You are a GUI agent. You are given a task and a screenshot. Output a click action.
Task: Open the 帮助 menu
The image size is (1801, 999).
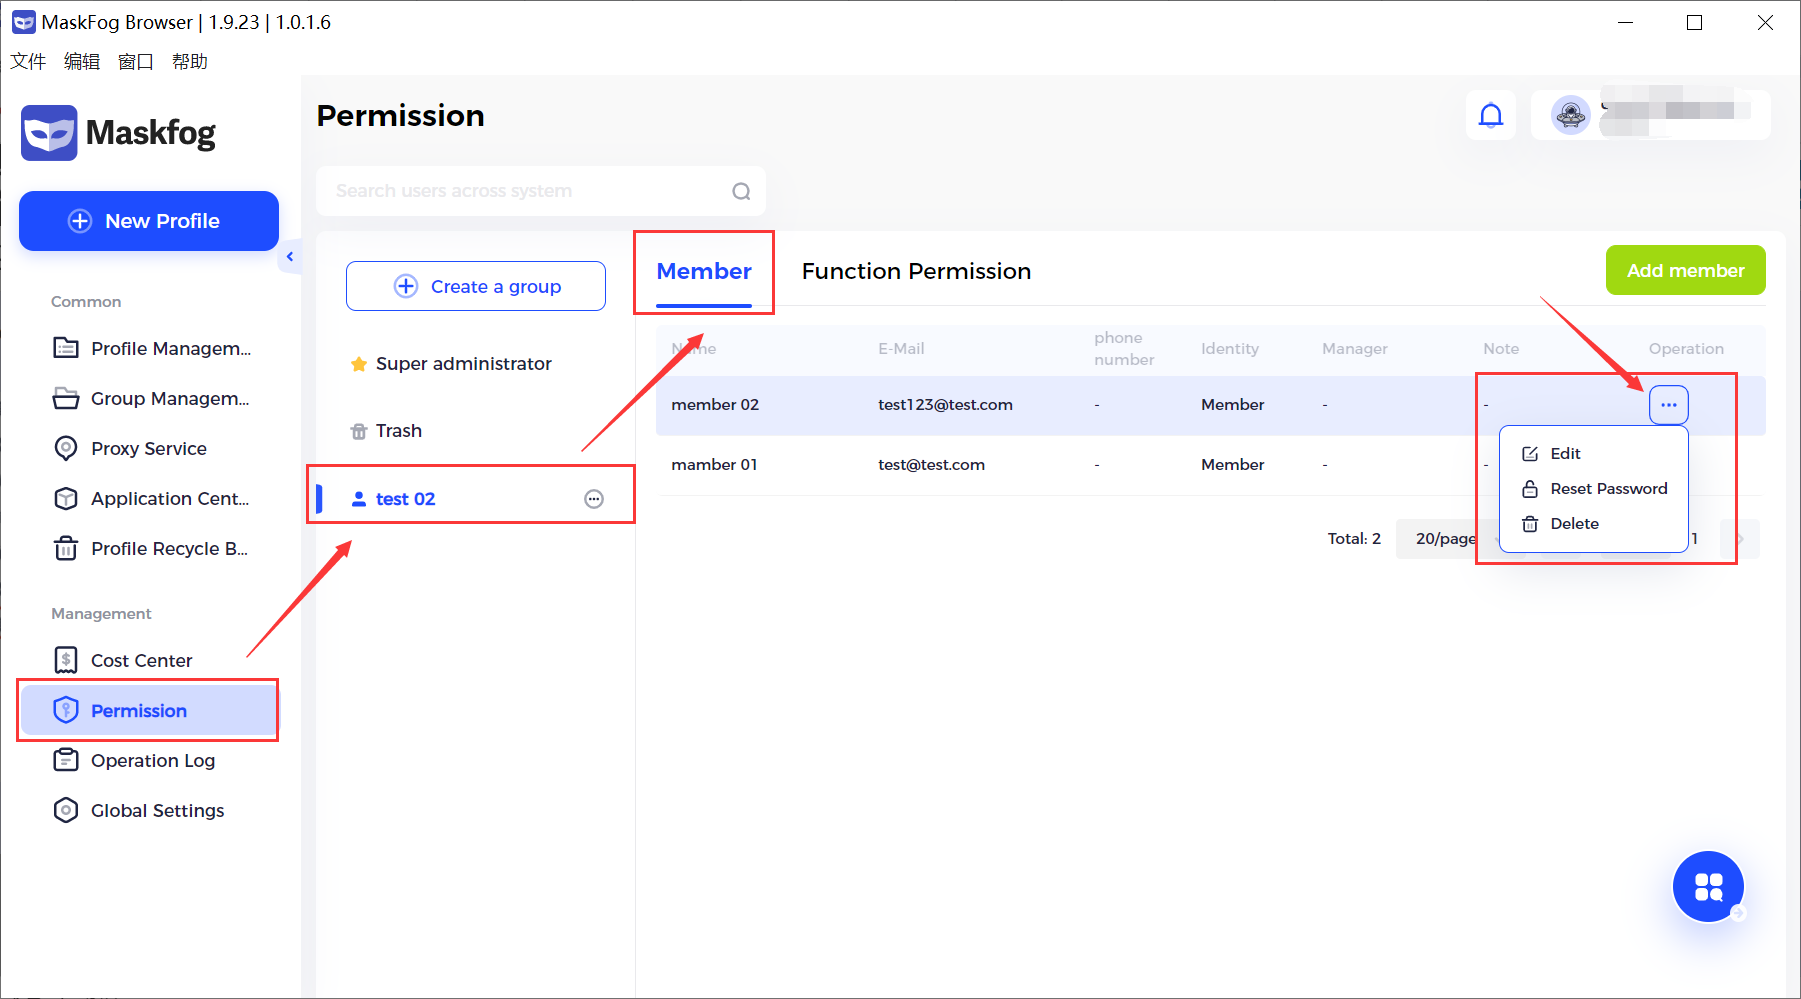point(190,61)
